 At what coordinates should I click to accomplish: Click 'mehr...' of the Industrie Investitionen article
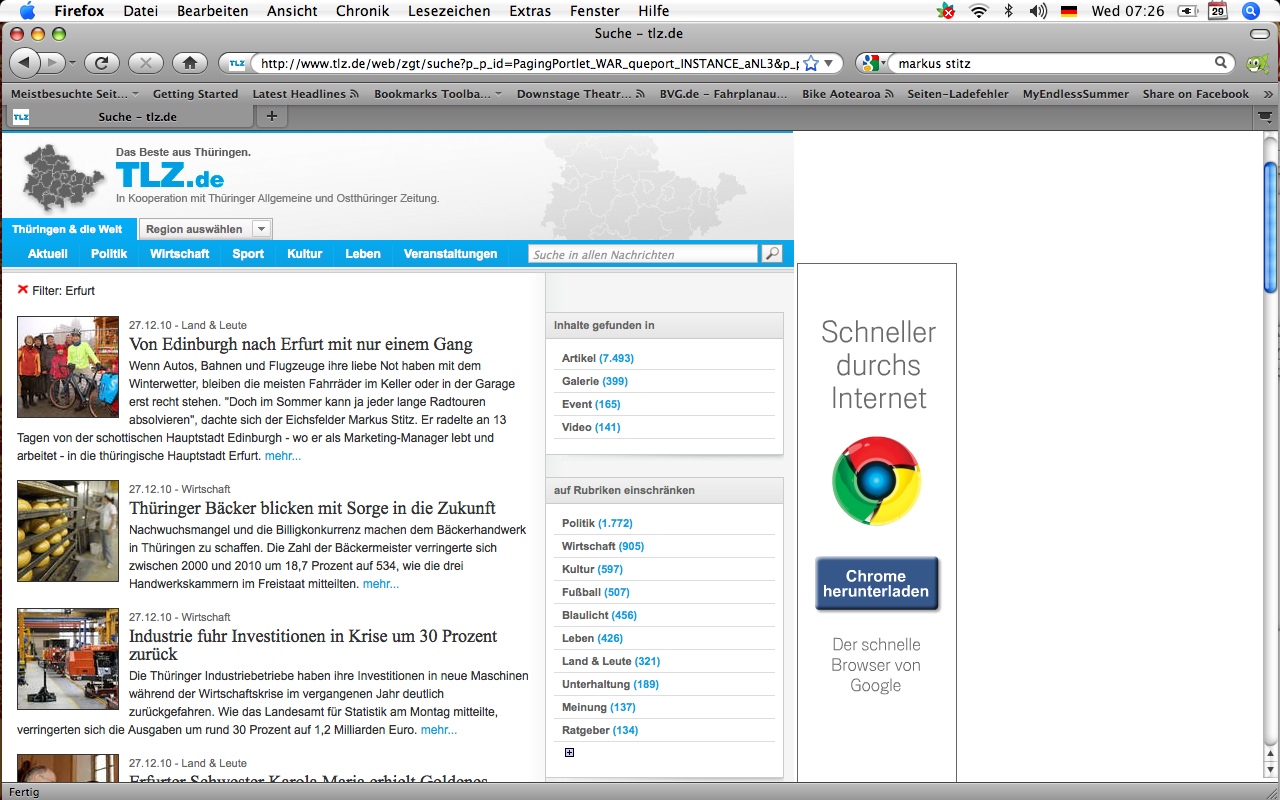click(439, 730)
